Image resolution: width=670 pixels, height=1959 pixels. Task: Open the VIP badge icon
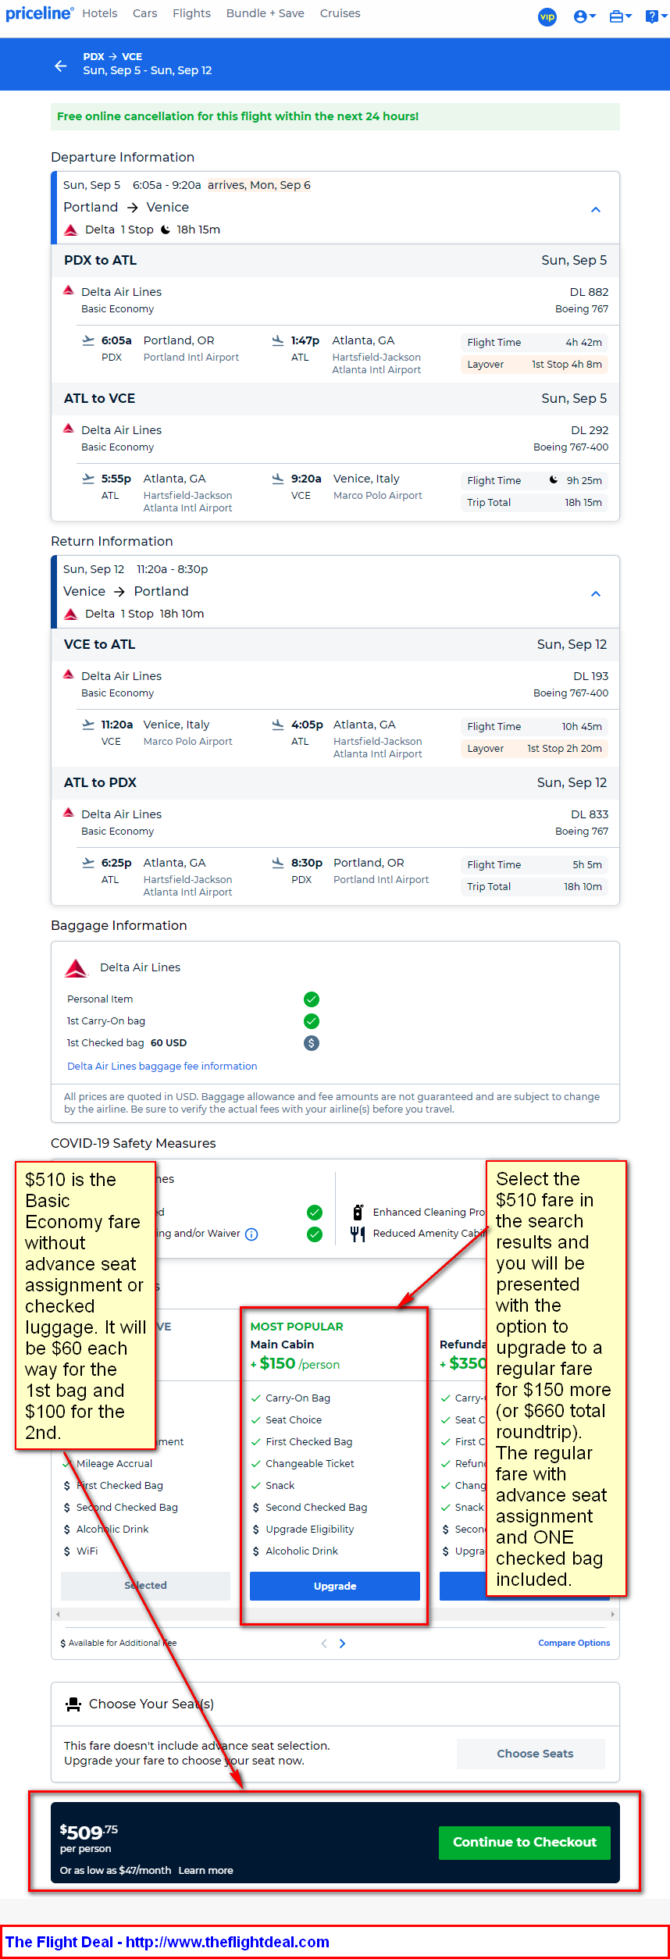tap(547, 17)
